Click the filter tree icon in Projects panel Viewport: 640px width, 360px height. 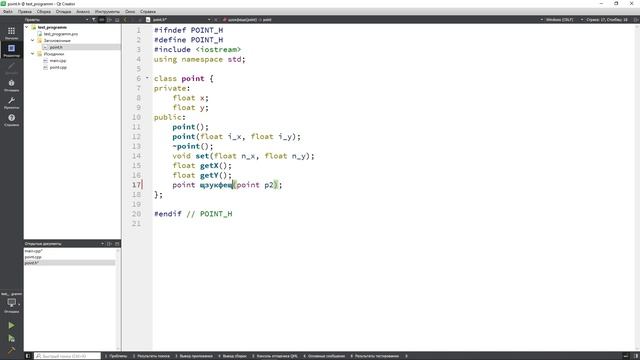tap(94, 20)
